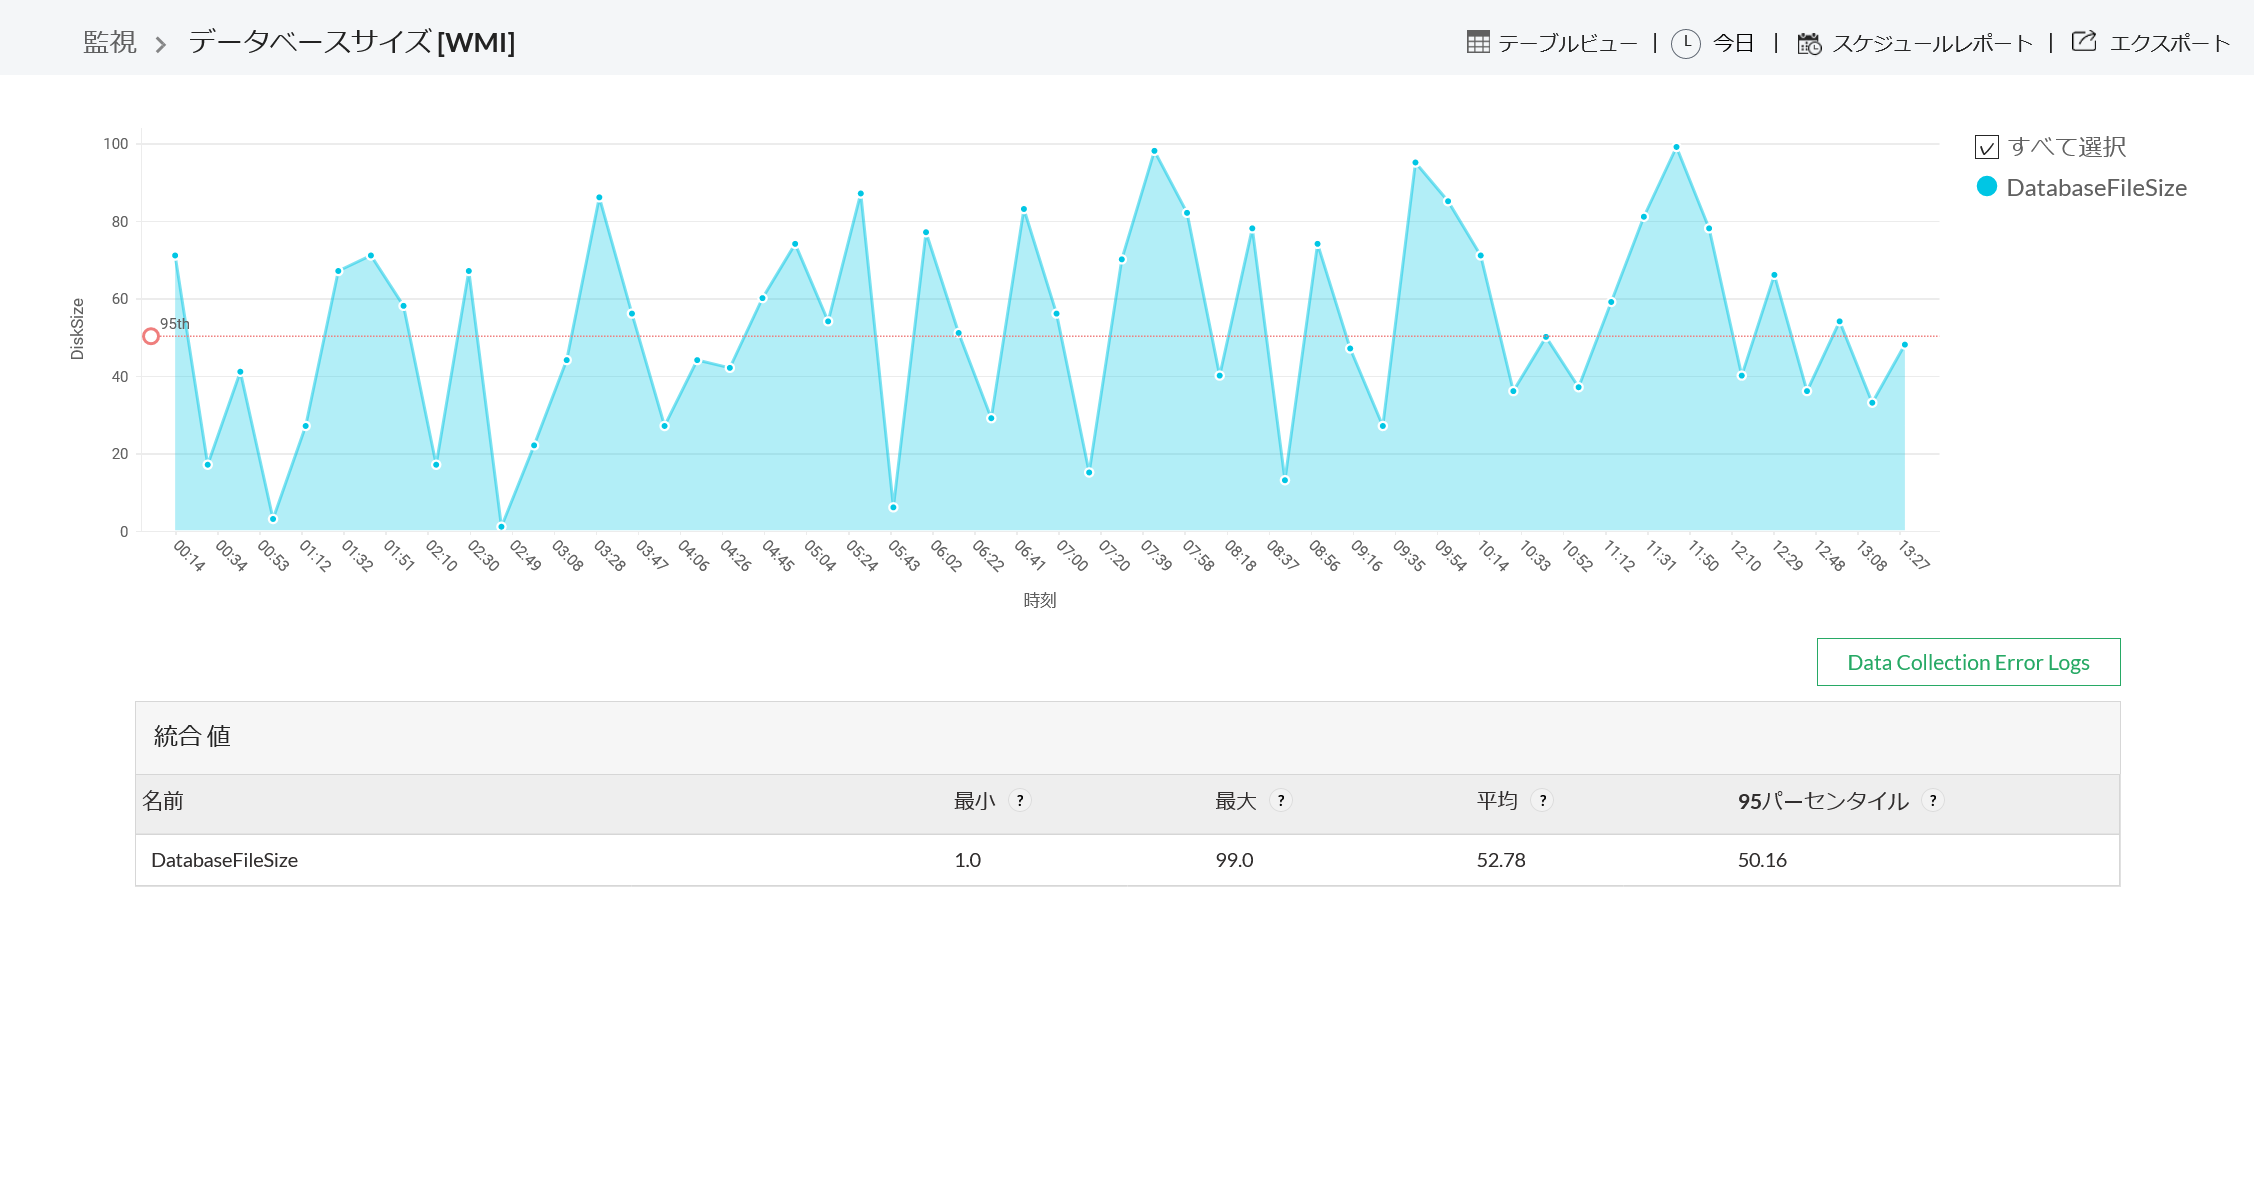The image size is (2254, 1185).
Task: Open the 今日 time period selector
Action: pos(1733,43)
